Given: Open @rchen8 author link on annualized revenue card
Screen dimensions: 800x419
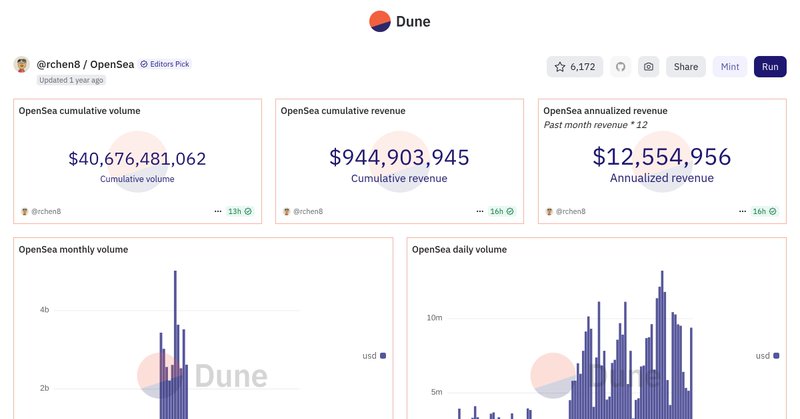Looking at the screenshot, I should click(566, 211).
